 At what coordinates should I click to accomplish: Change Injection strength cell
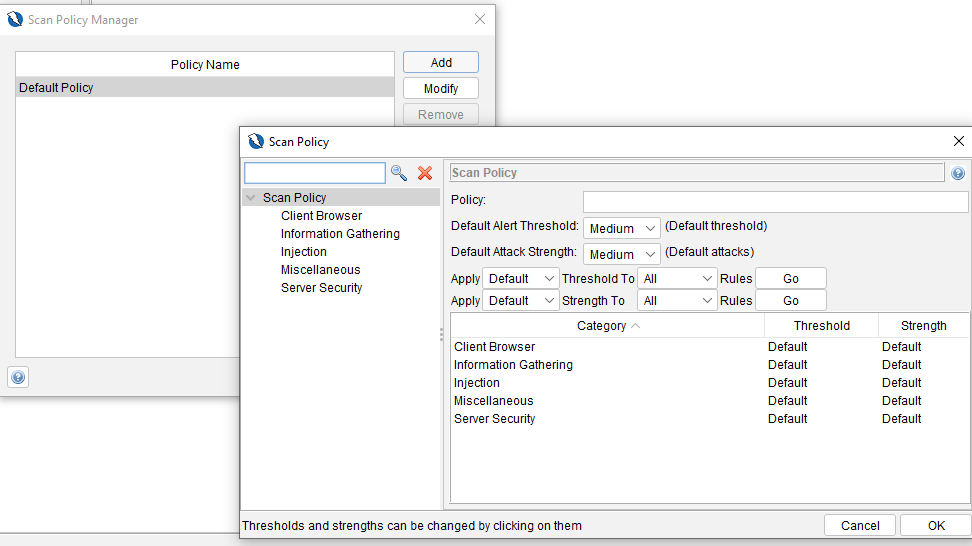point(924,382)
